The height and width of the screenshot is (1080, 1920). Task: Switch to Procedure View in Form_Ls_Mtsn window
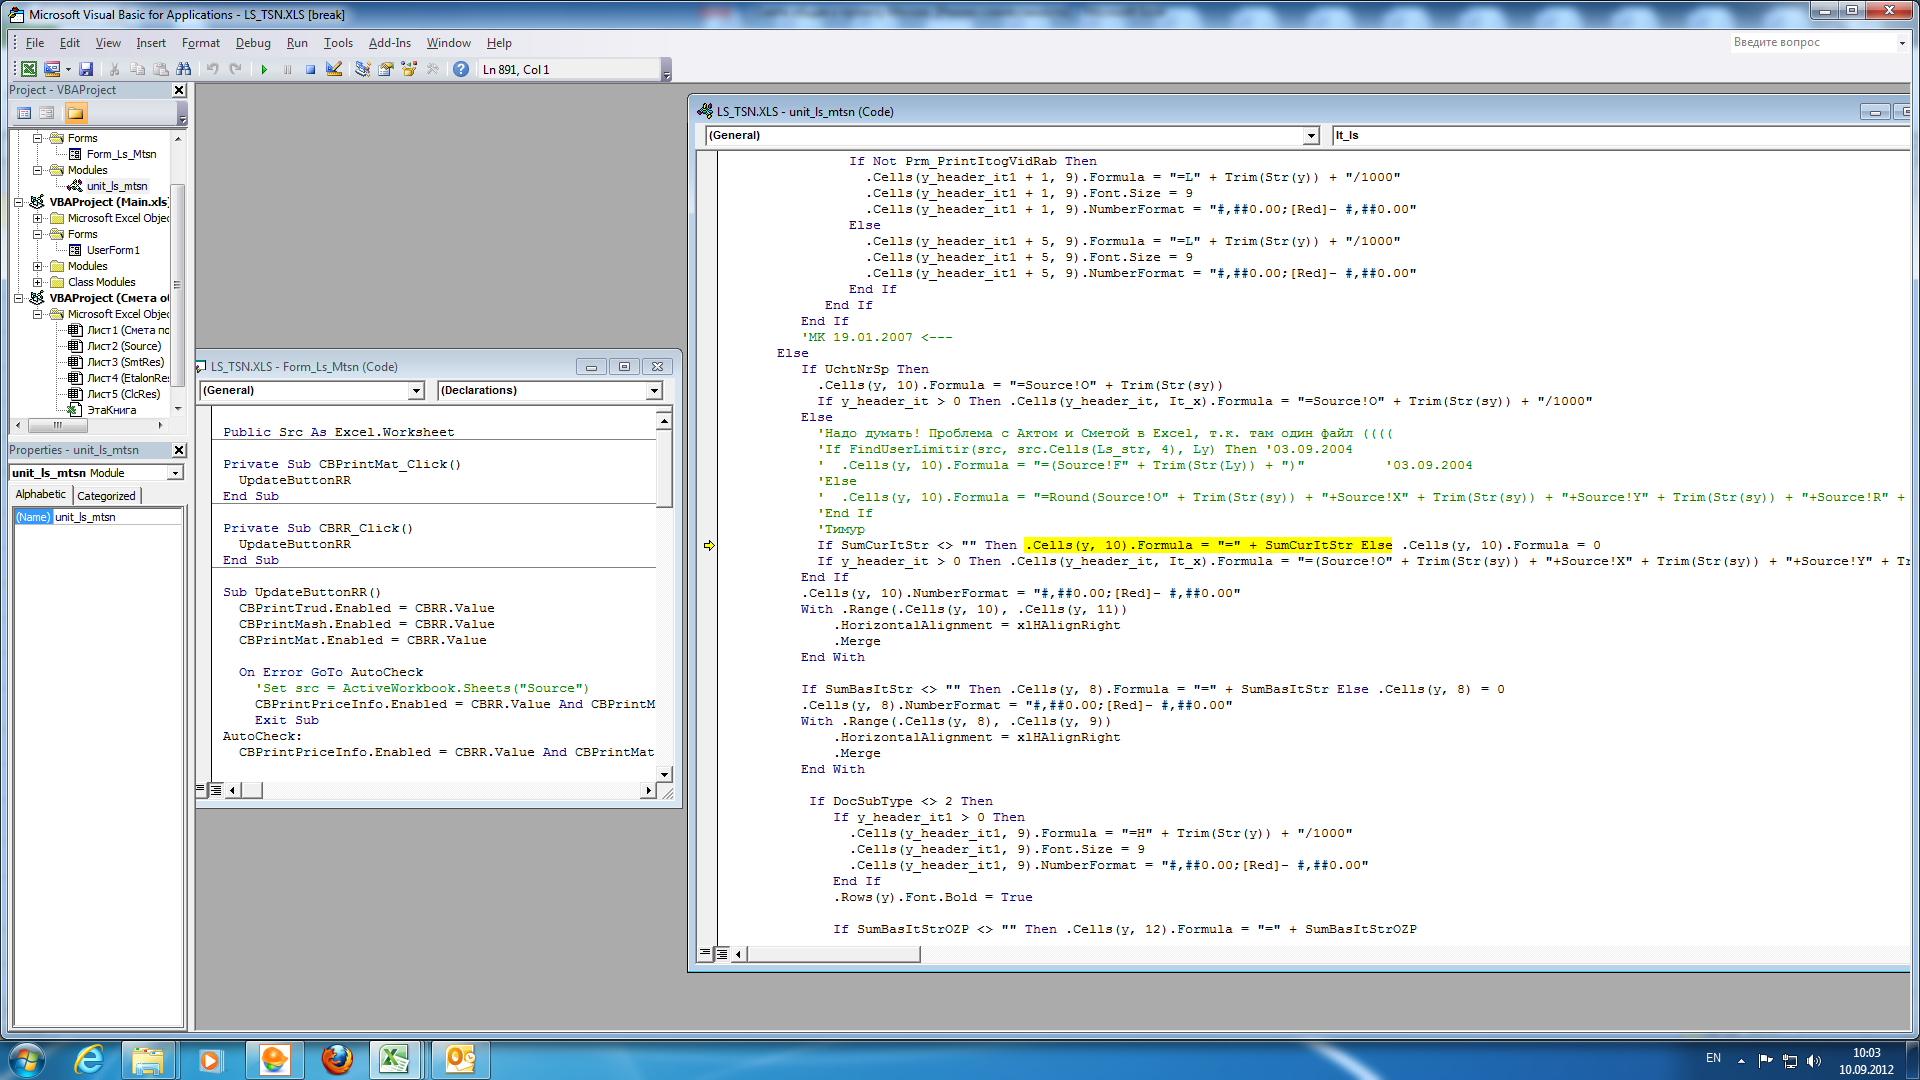pos(201,790)
